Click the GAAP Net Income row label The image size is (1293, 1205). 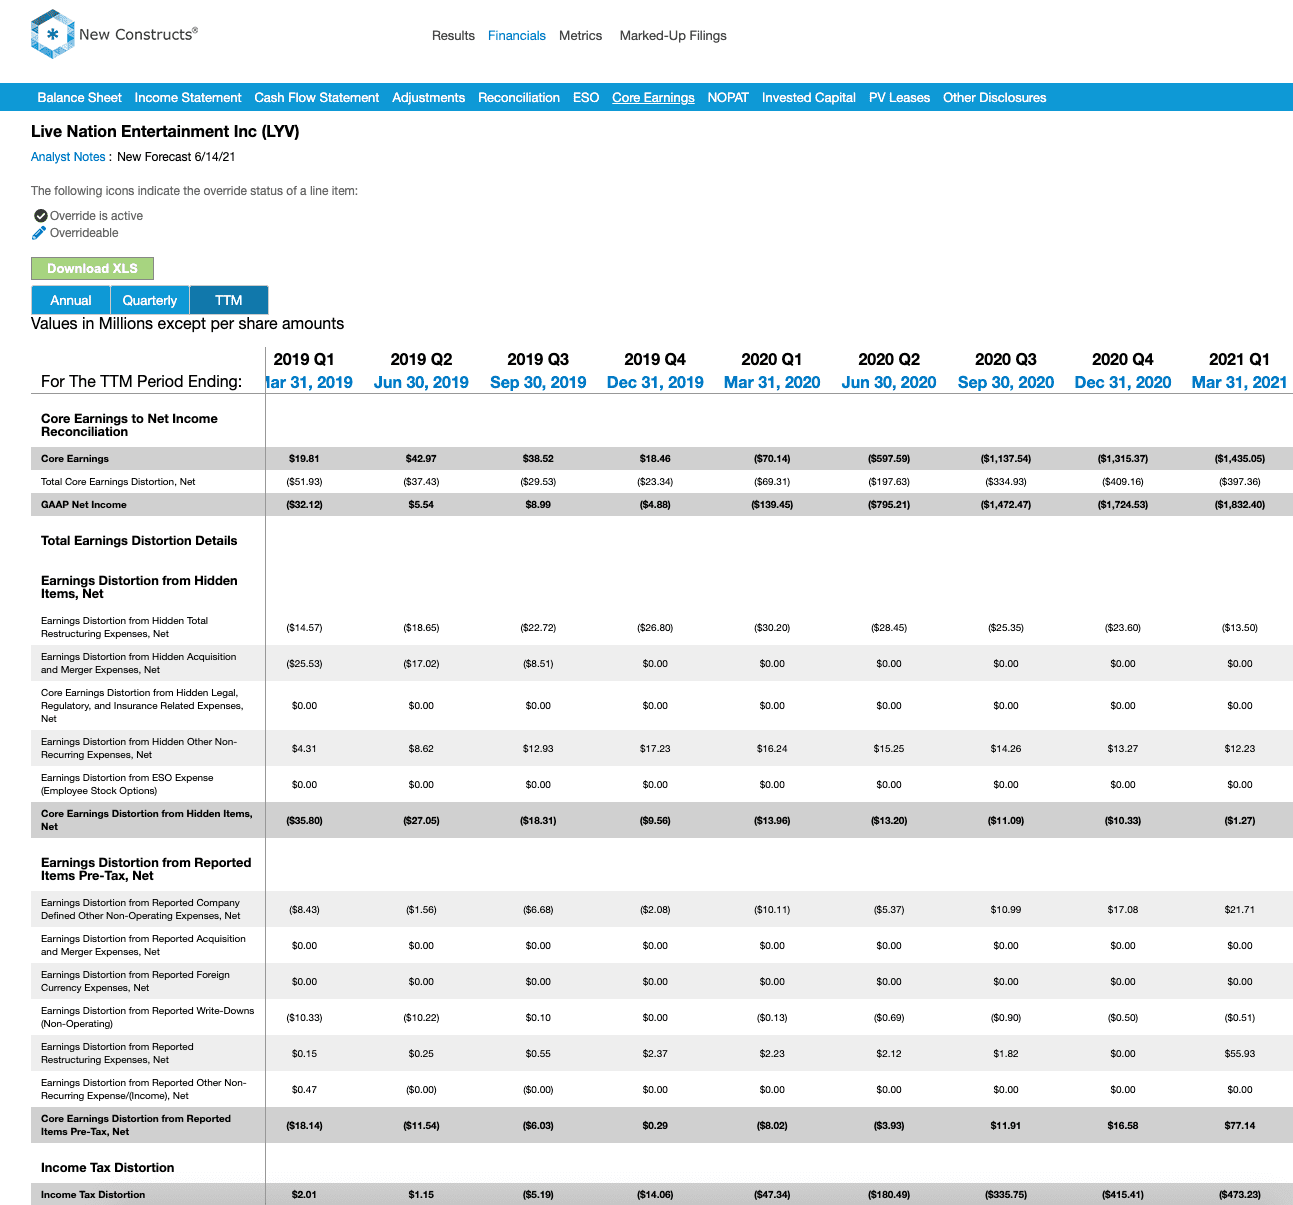pos(84,505)
